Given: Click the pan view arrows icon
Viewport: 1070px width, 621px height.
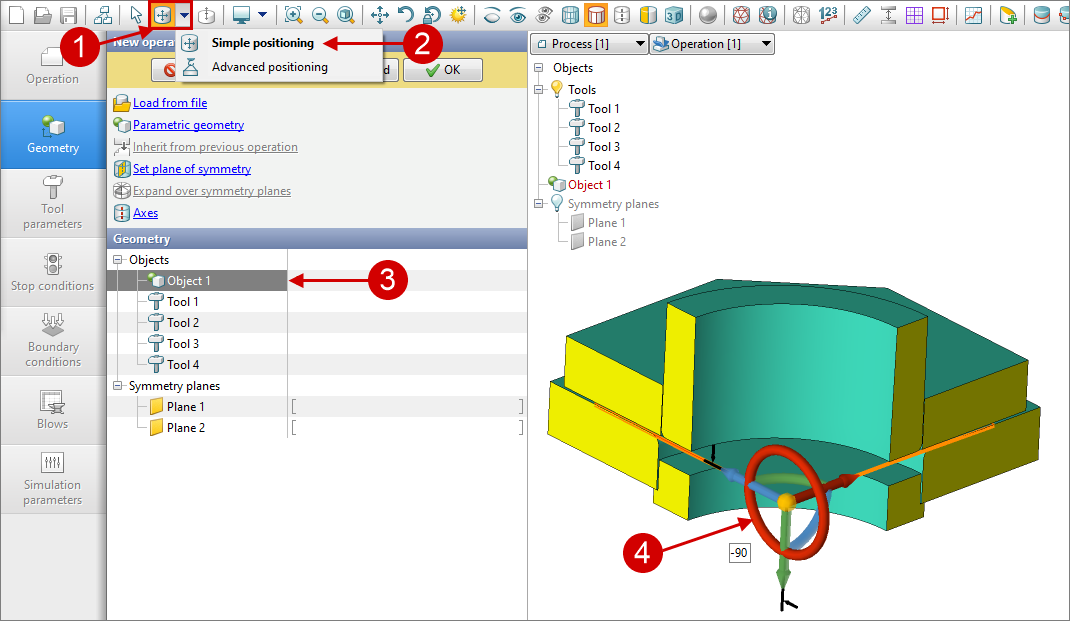Looking at the screenshot, I should click(380, 15).
